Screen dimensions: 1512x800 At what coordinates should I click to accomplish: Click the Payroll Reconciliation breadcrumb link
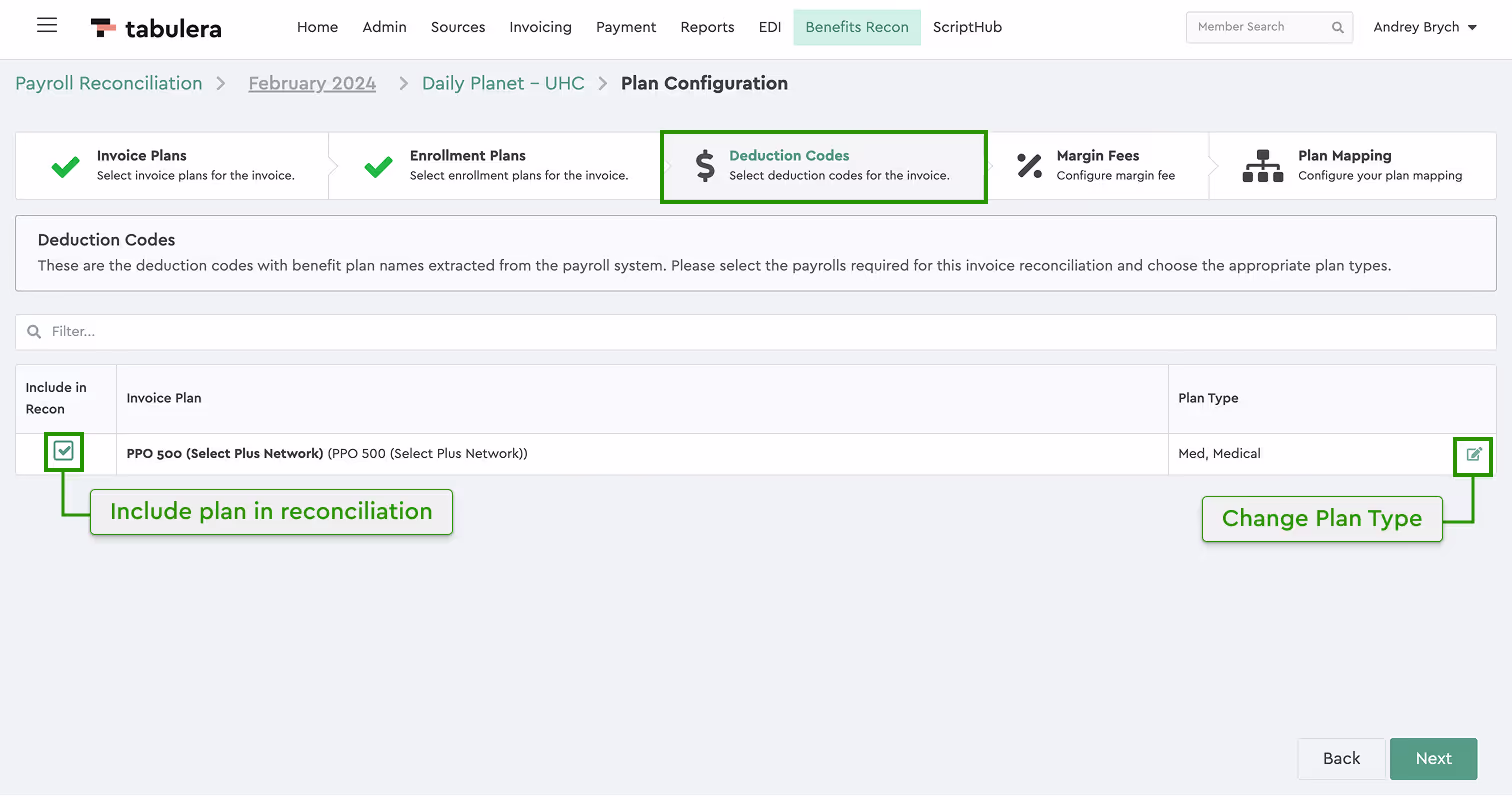coord(109,83)
